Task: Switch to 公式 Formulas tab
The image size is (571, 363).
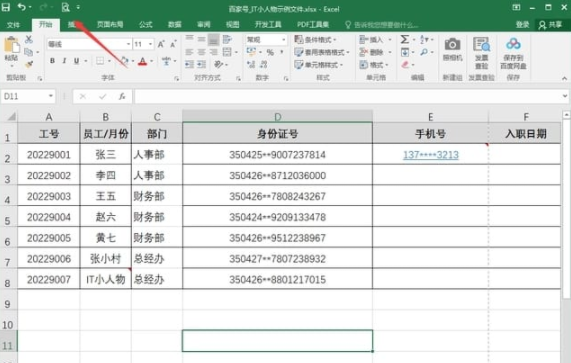Action: click(145, 24)
